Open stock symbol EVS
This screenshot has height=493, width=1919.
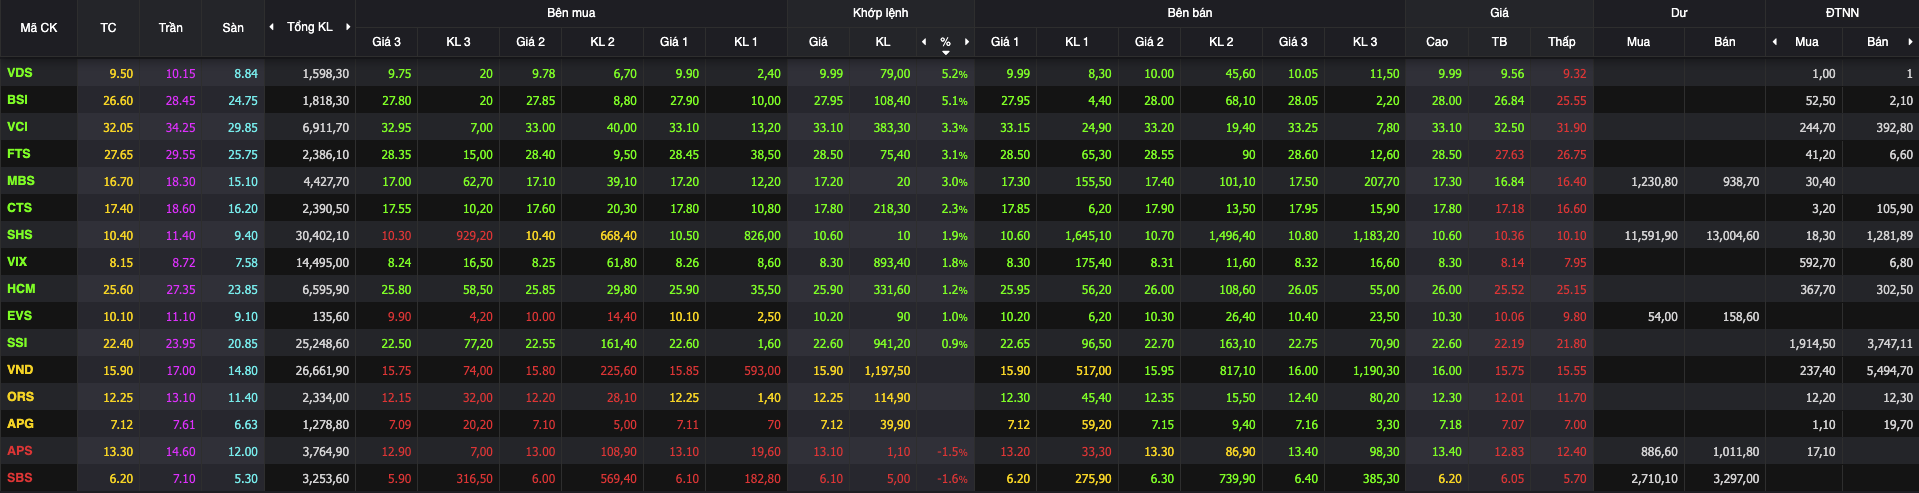[x=19, y=316]
